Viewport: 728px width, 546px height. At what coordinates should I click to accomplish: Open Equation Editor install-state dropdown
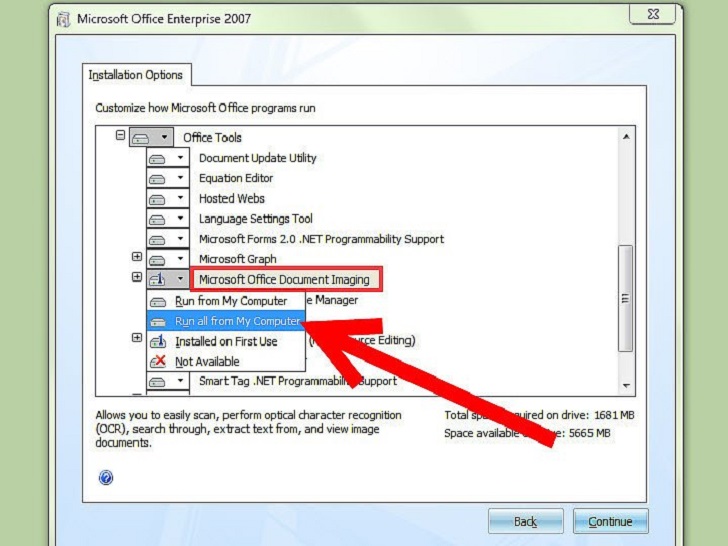[168, 178]
